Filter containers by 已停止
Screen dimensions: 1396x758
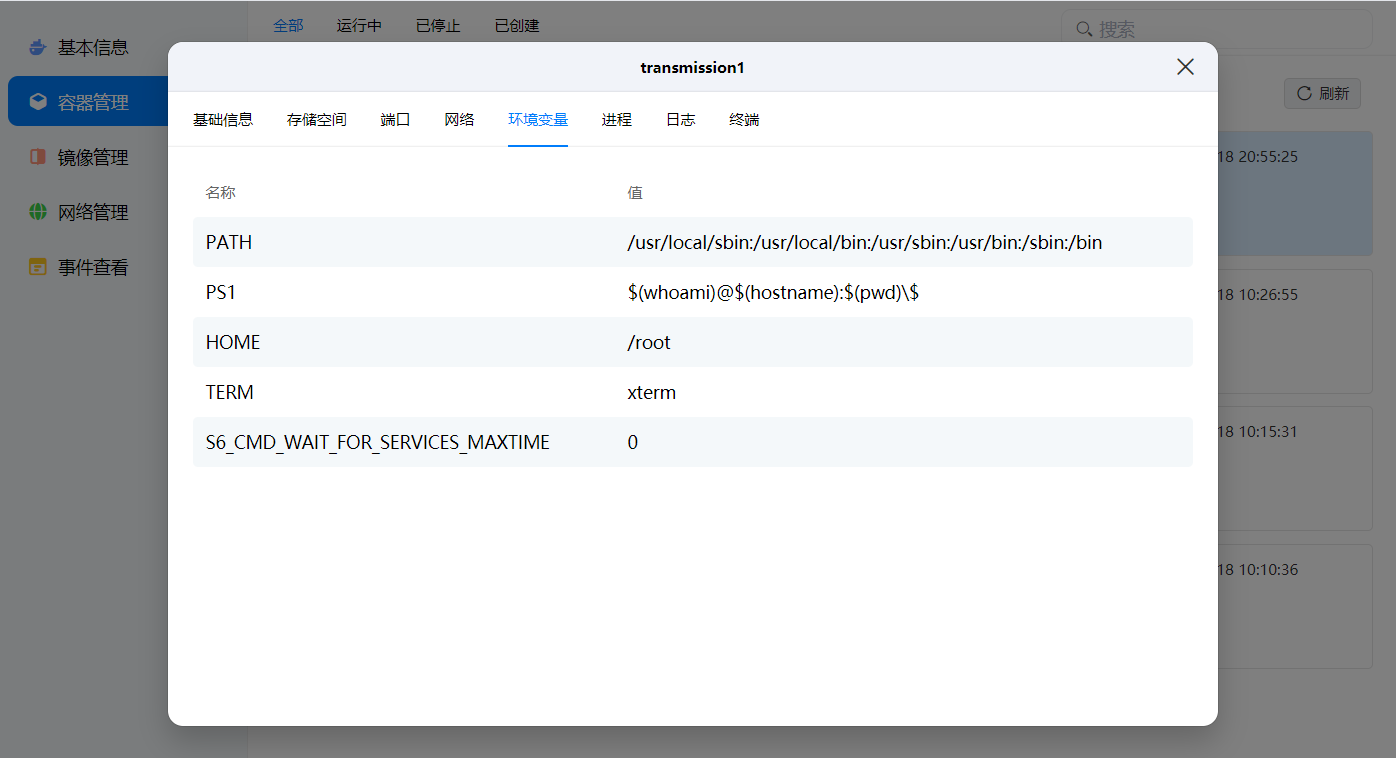(438, 26)
